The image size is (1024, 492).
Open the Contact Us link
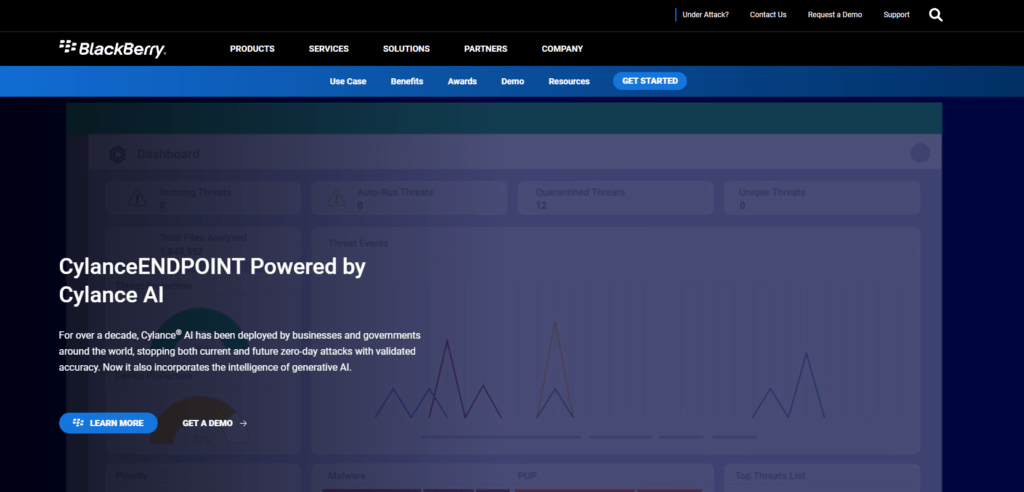pyautogui.click(x=768, y=15)
